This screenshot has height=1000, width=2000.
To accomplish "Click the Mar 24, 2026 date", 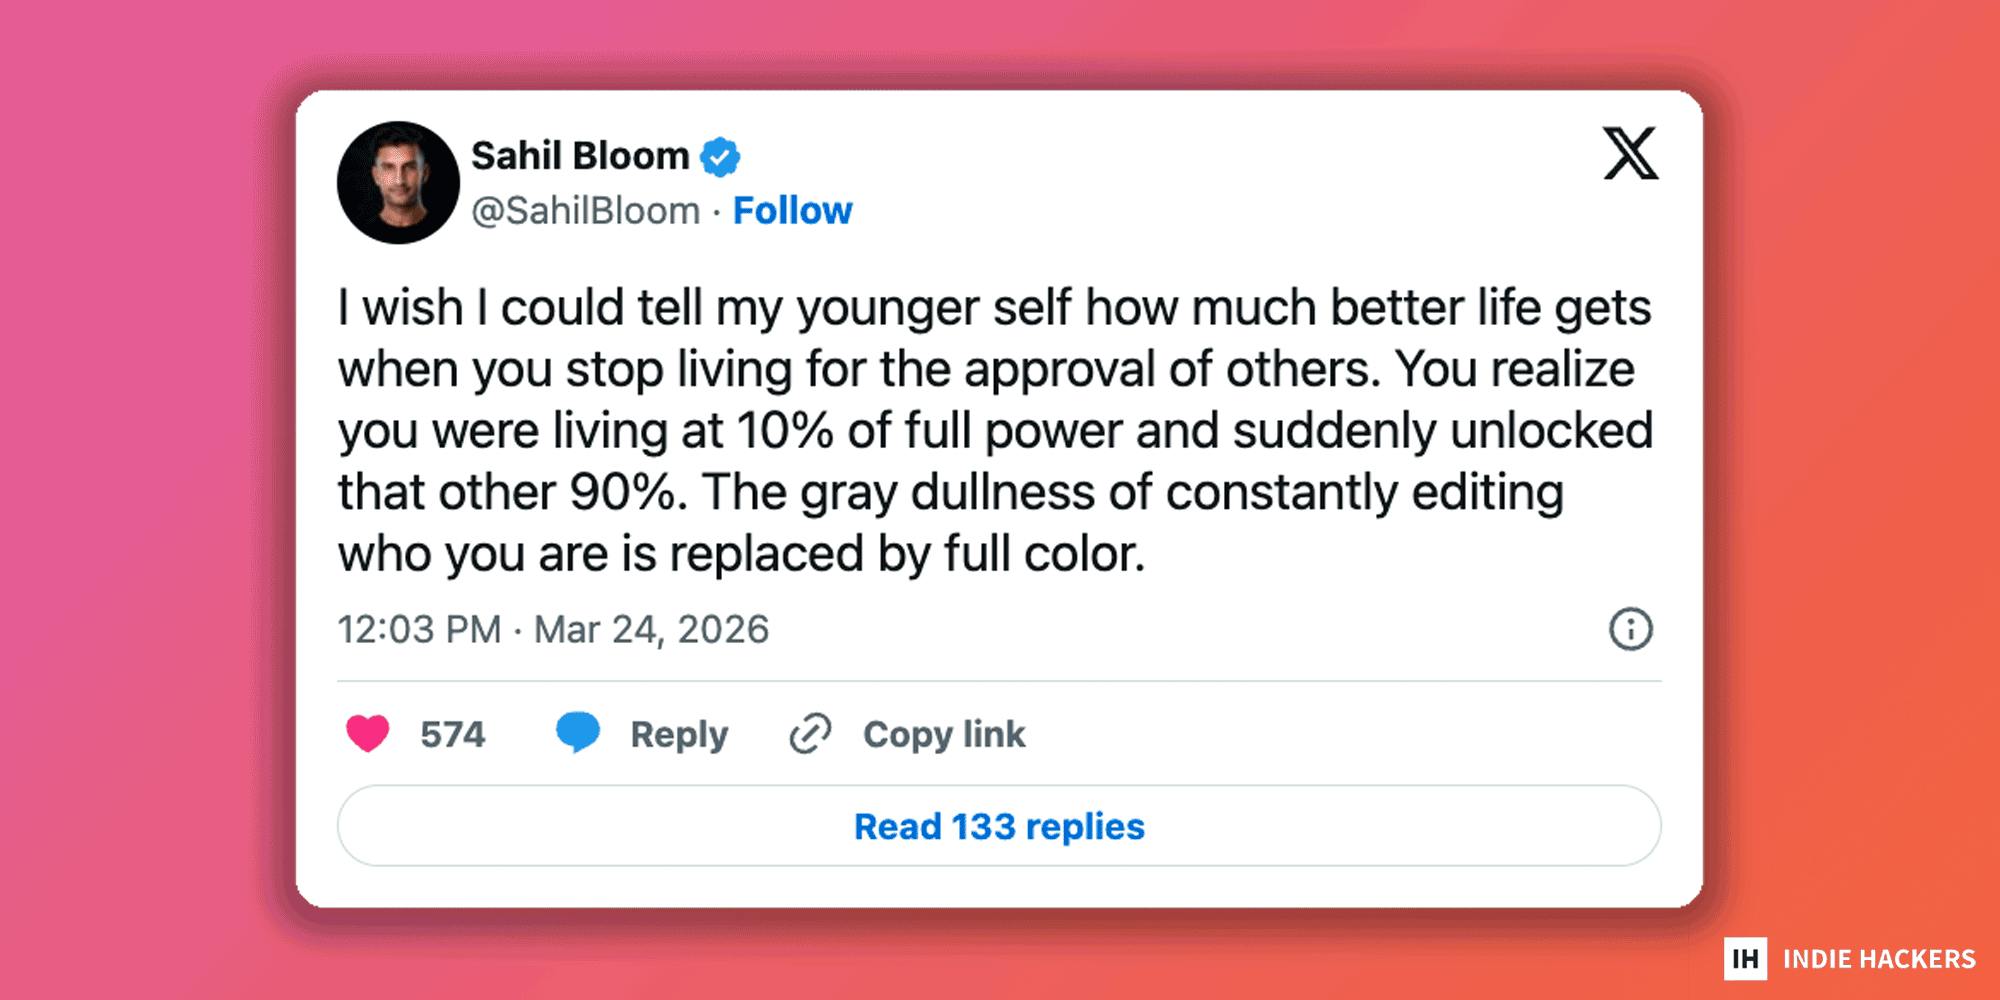I will click(x=651, y=629).
